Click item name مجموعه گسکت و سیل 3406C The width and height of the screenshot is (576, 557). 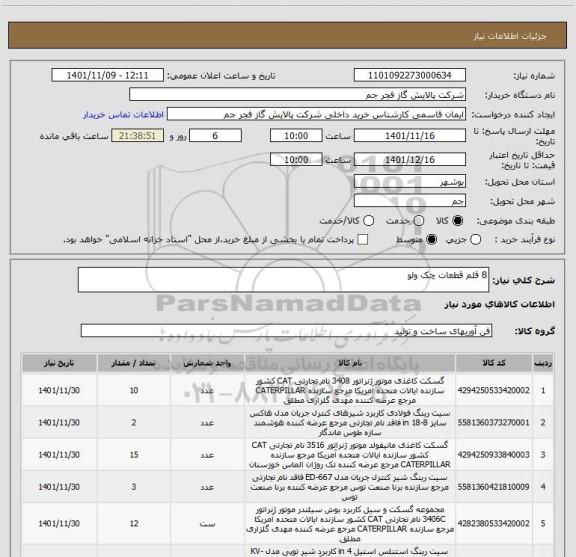click(350, 524)
